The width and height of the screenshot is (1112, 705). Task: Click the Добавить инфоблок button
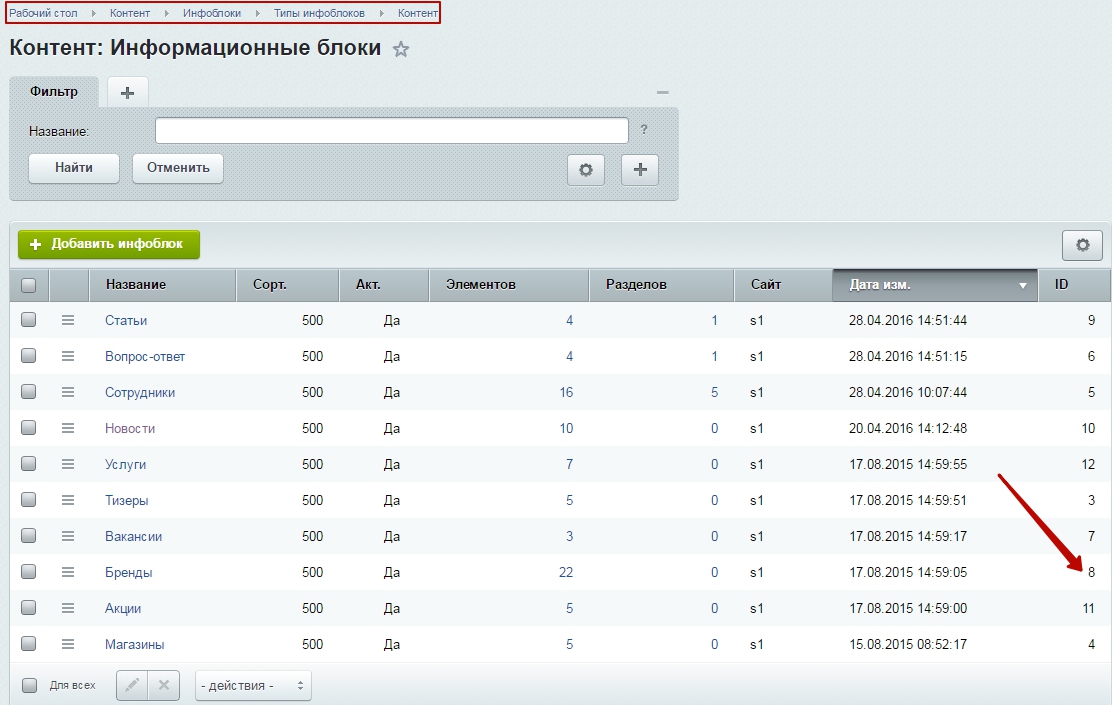109,245
